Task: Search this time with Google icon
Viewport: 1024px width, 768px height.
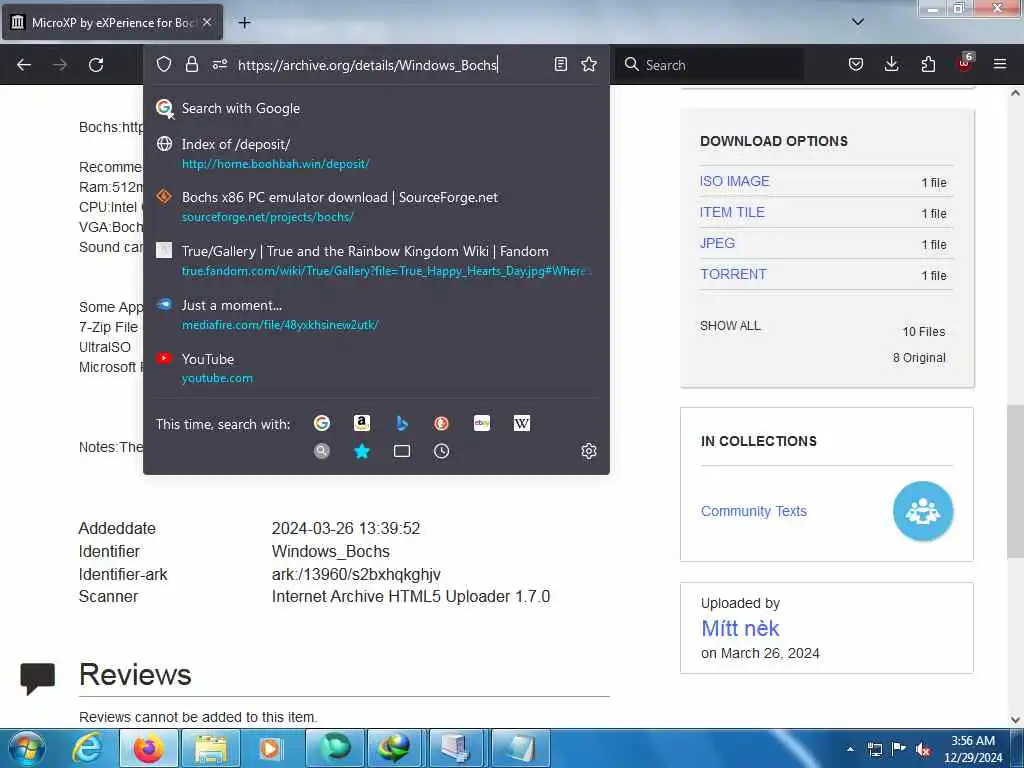Action: 322,423
